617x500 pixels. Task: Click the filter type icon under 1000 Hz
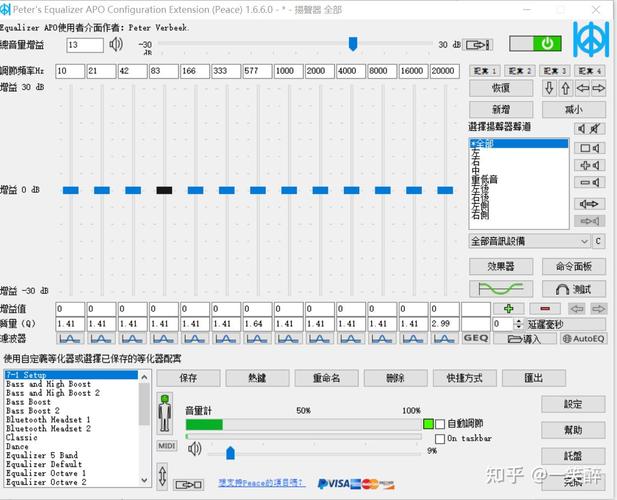point(288,339)
